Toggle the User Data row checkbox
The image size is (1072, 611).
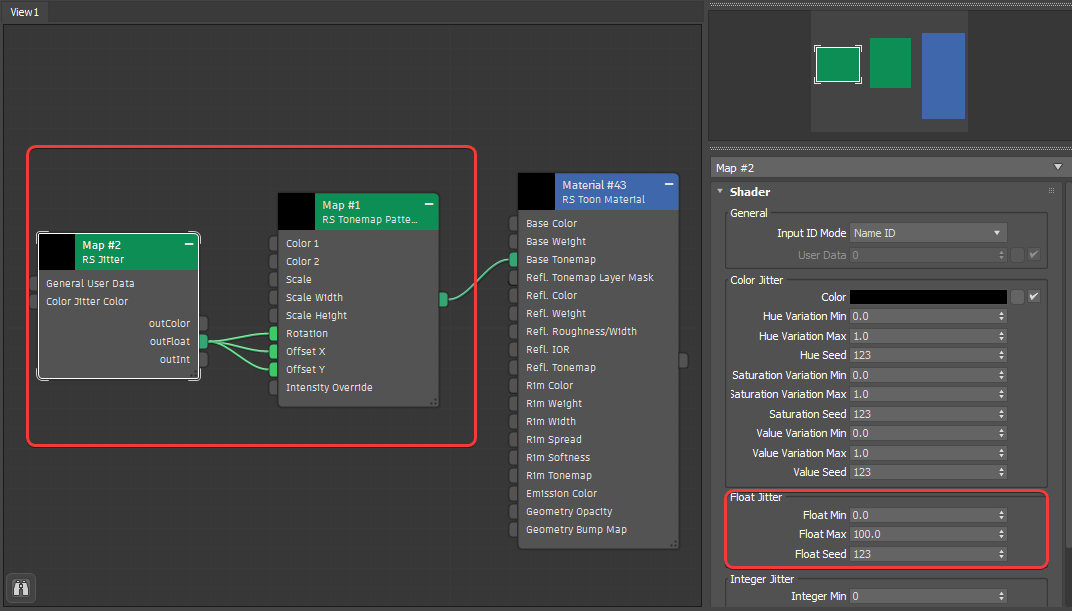pos(1034,255)
